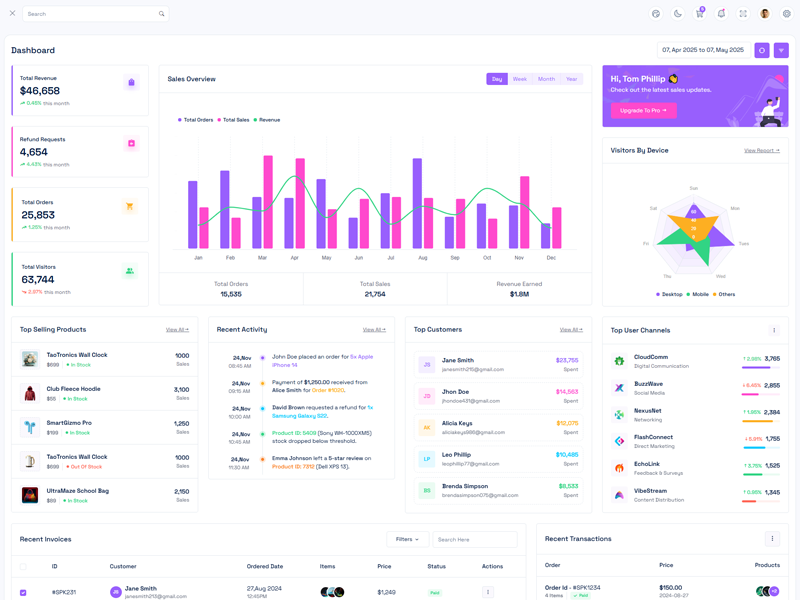Click the Upgrade To Pro button
Viewport: 800px width, 600px height.
pos(643,110)
